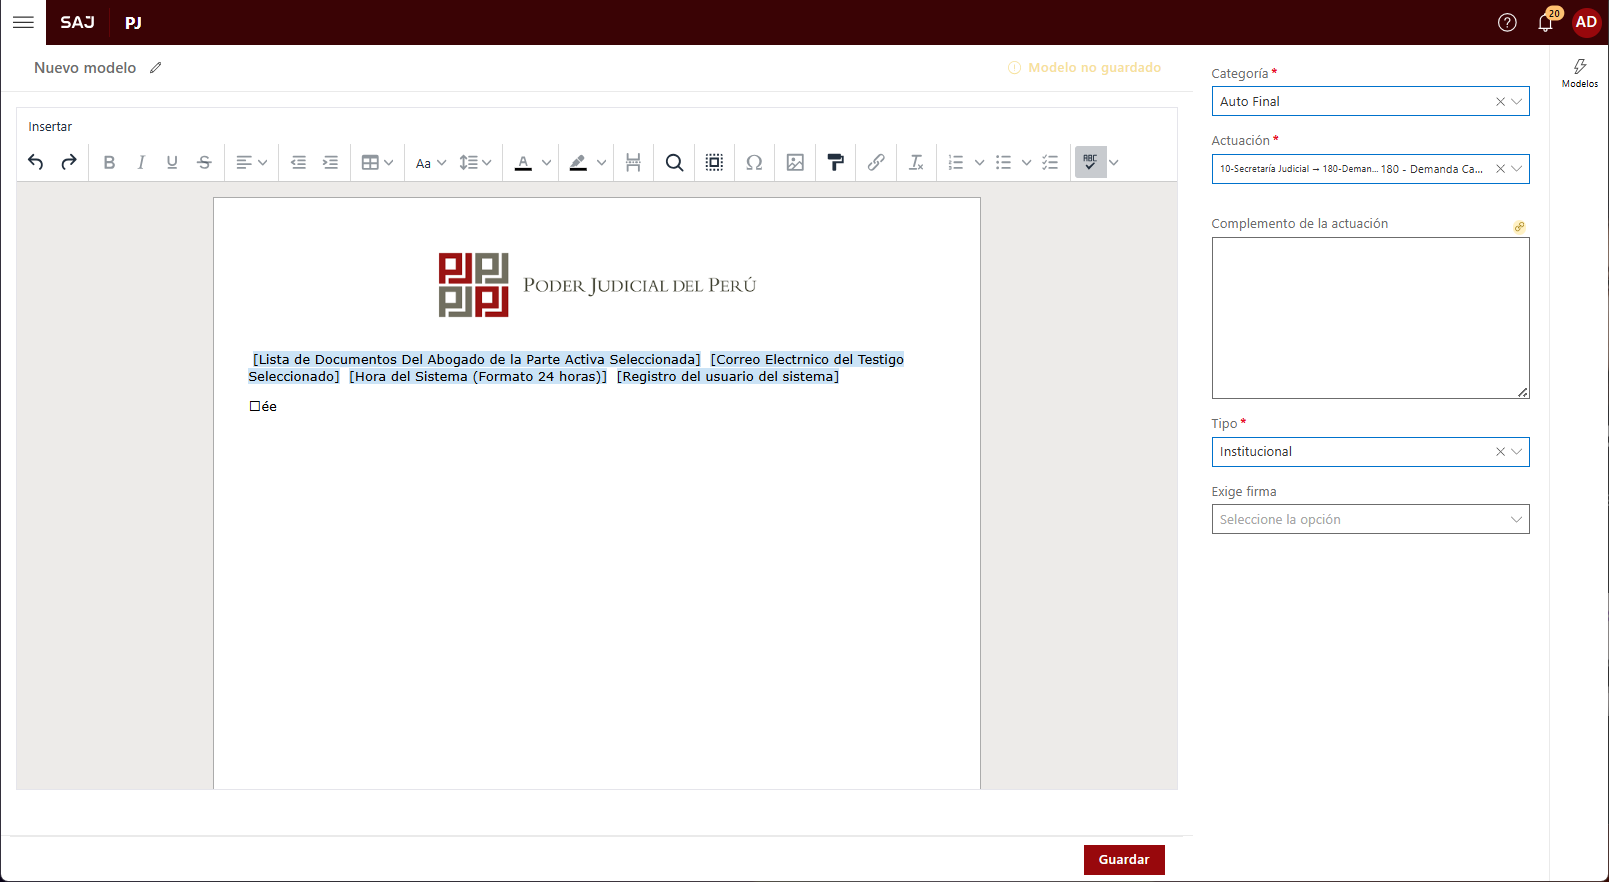Click the Guardar button
Viewport: 1609px width, 882px height.
[1123, 860]
